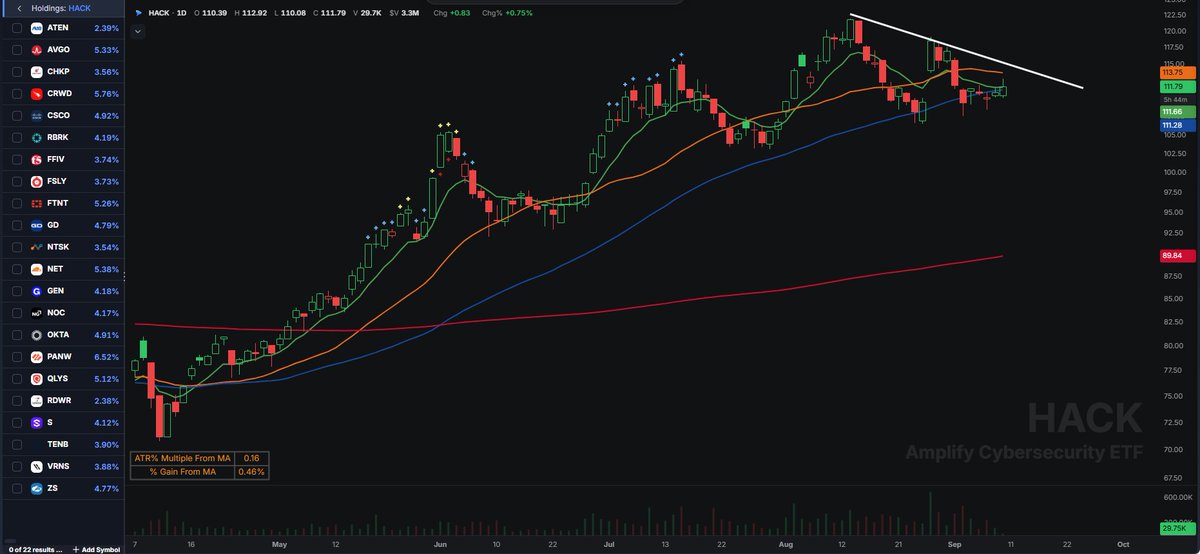Select the GD ticker row
The image size is (1200, 554).
tap(62, 225)
